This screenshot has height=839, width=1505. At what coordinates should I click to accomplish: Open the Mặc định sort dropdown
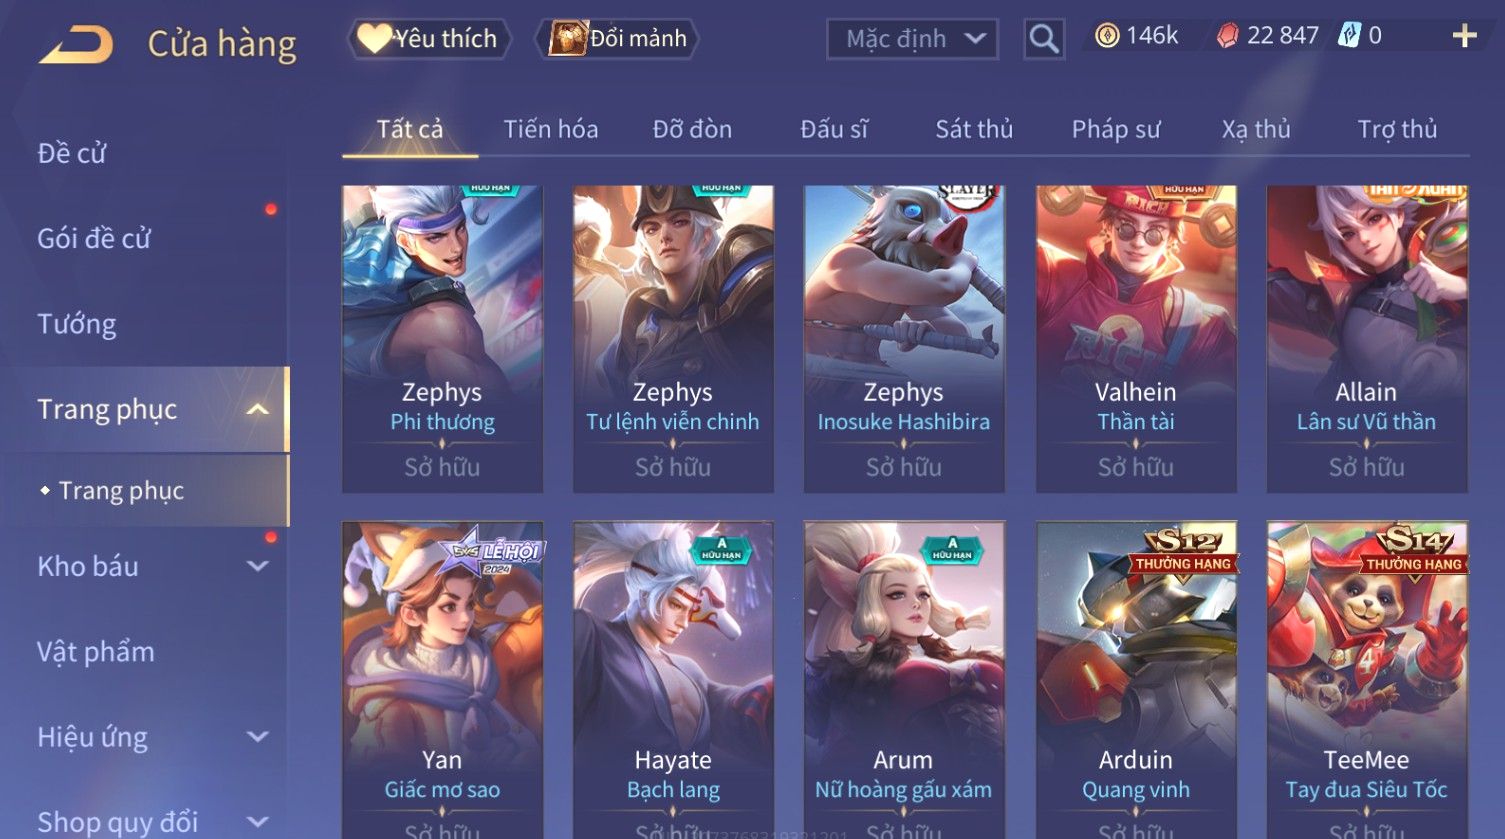point(912,39)
